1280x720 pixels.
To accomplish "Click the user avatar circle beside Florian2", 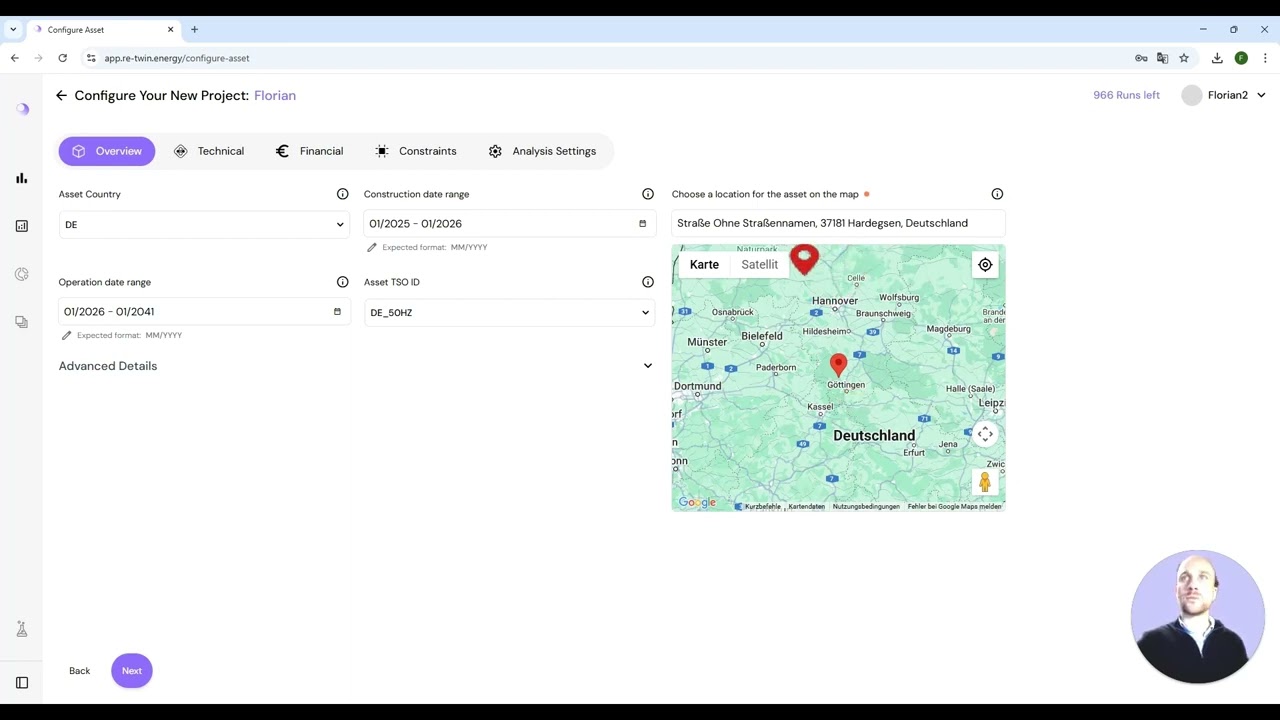I will tap(1191, 95).
